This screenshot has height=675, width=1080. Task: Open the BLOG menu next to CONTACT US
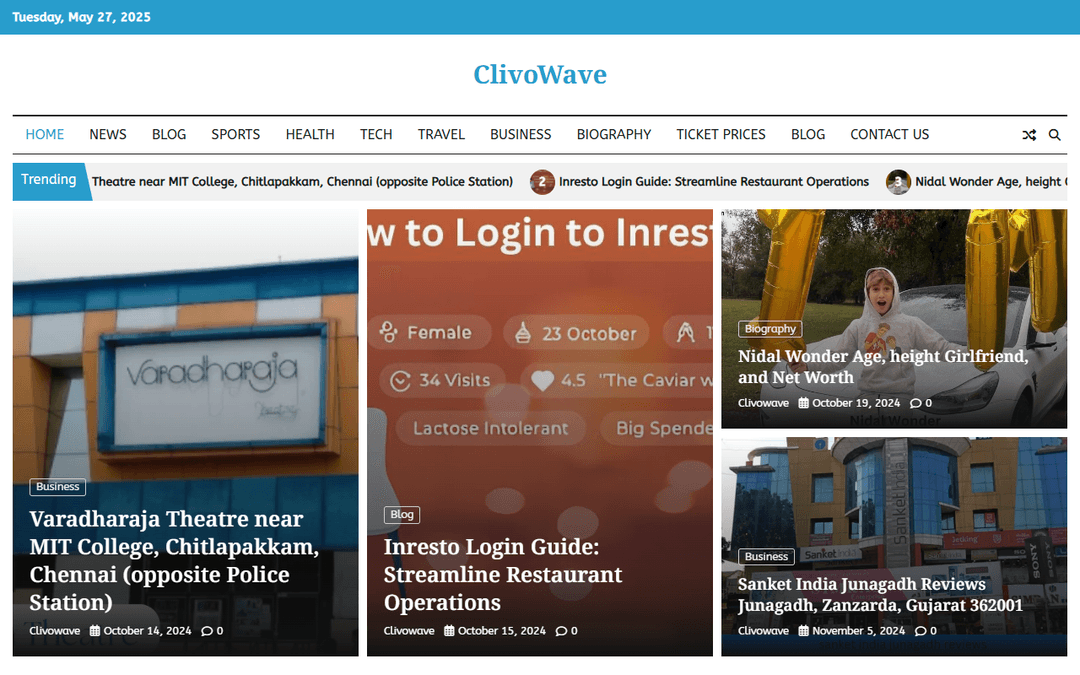pos(808,134)
